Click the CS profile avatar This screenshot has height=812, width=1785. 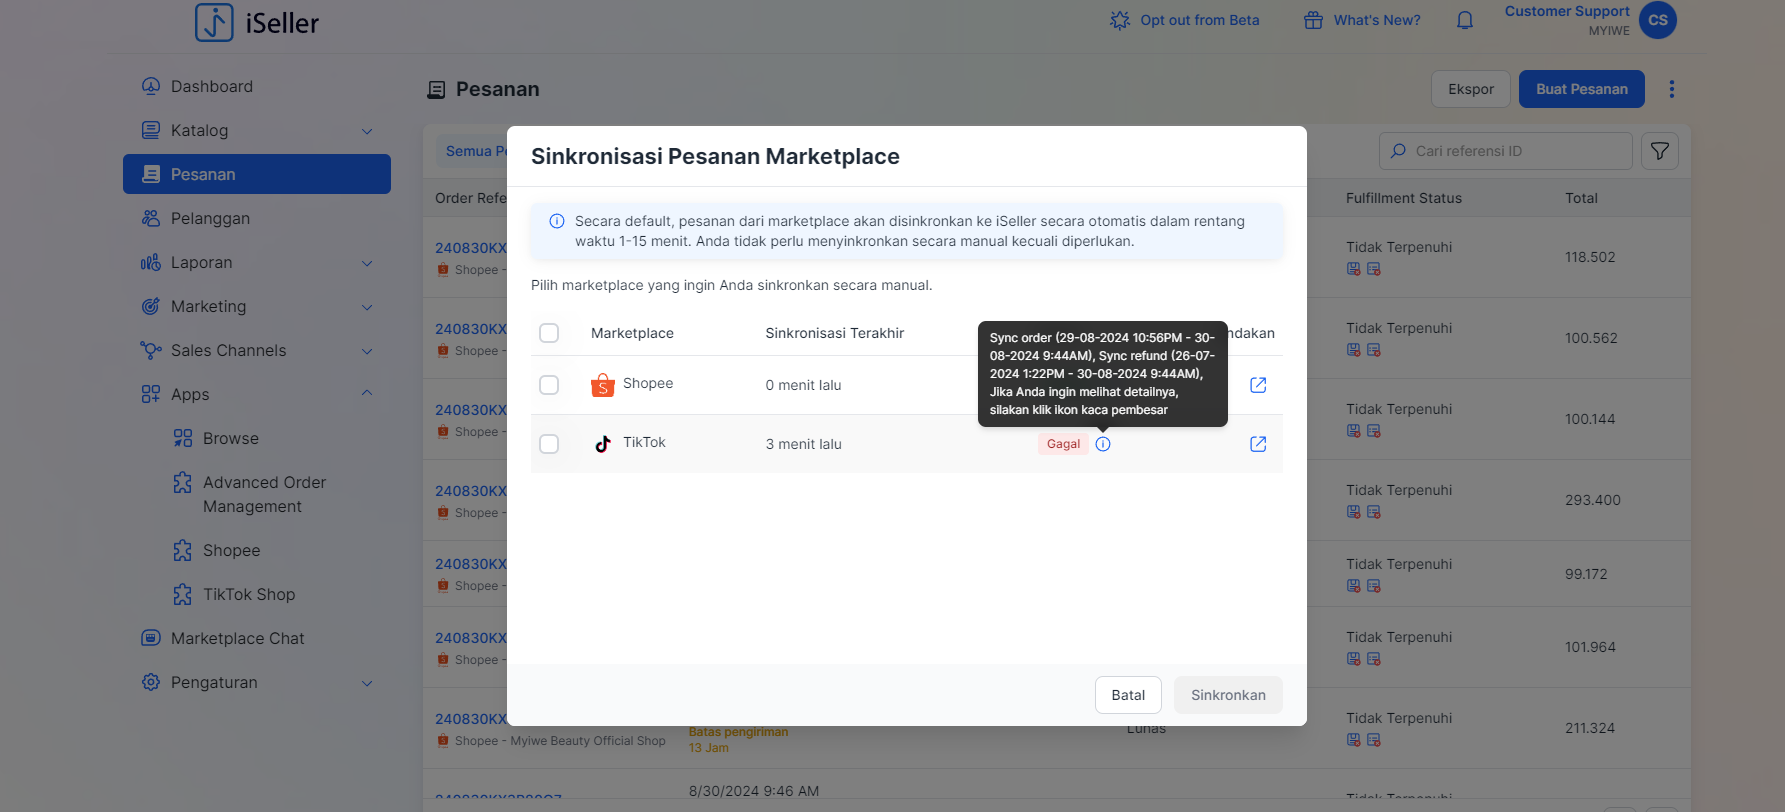tap(1658, 20)
